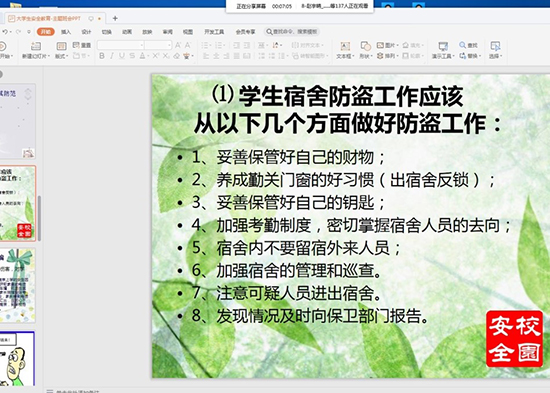Click the bullet list icon
The width and height of the screenshot is (550, 393).
(206, 45)
